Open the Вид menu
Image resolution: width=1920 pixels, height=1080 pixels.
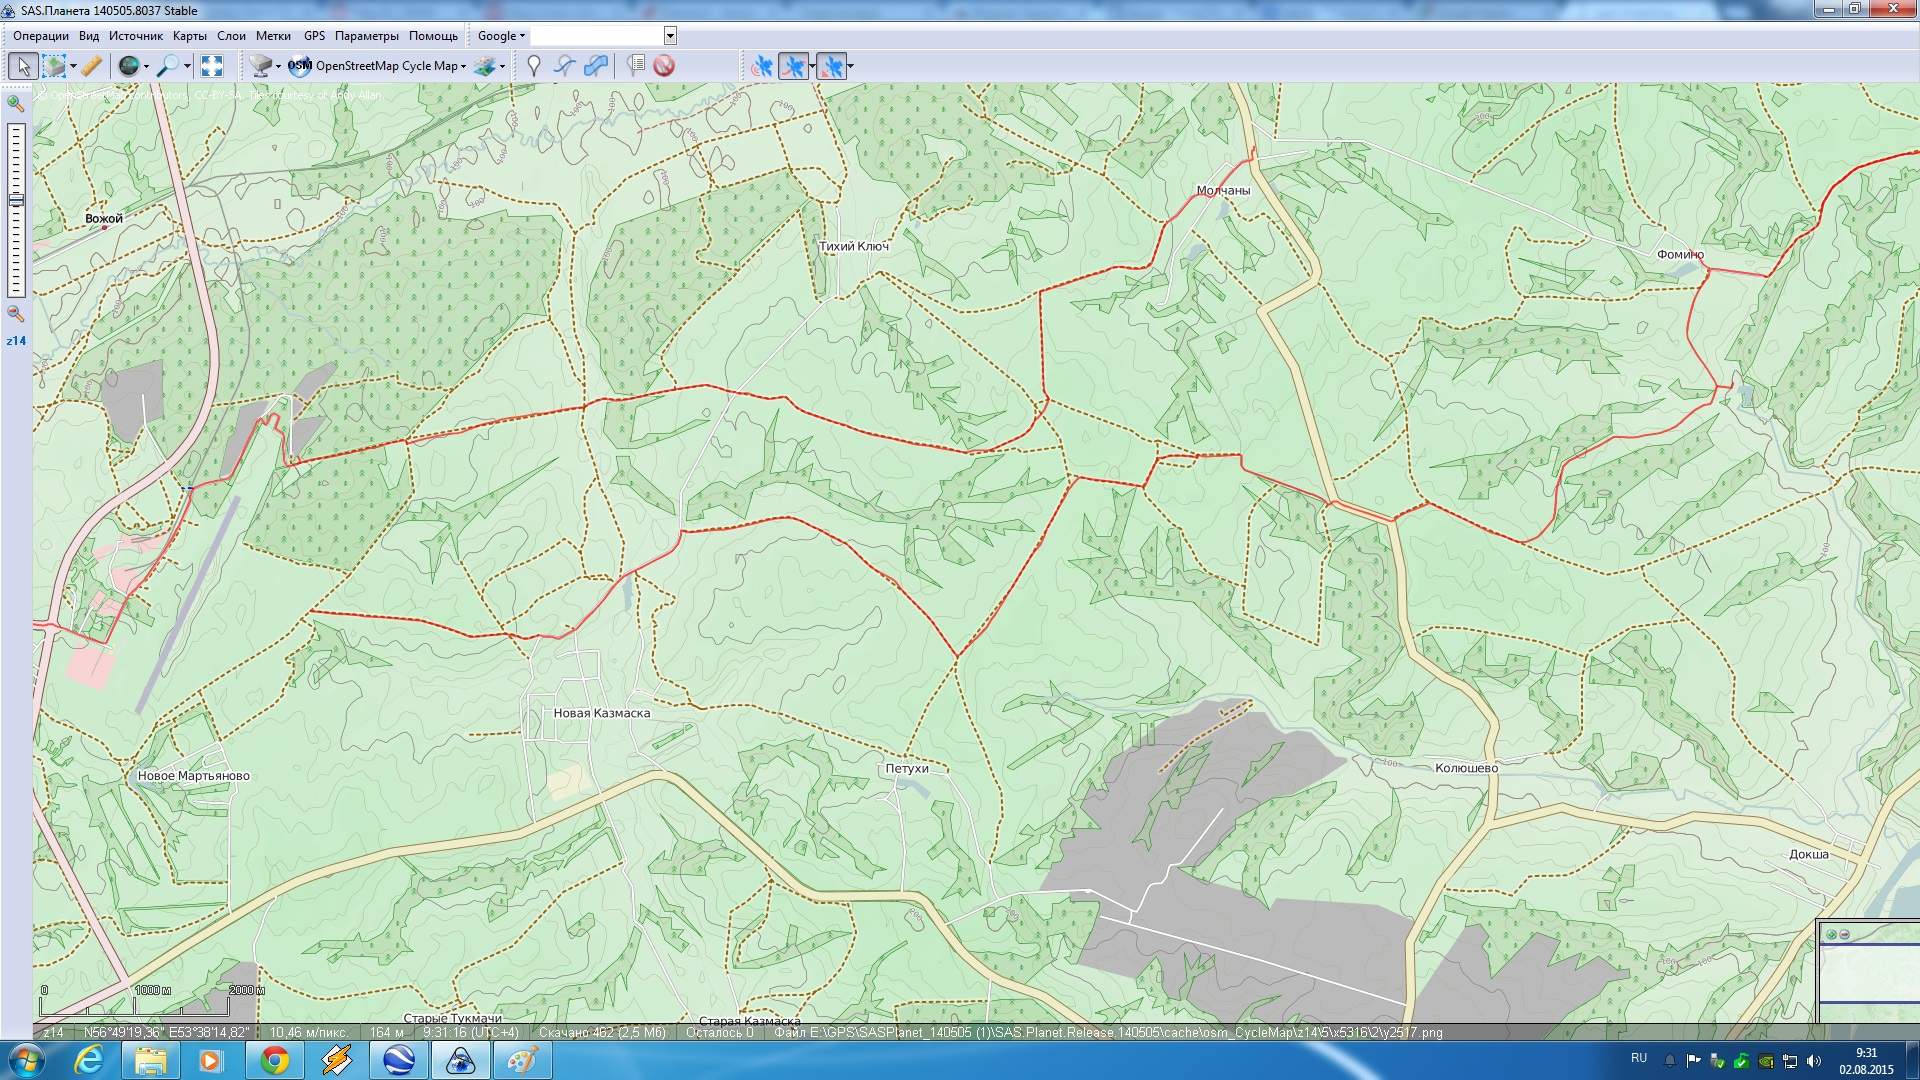click(x=89, y=36)
